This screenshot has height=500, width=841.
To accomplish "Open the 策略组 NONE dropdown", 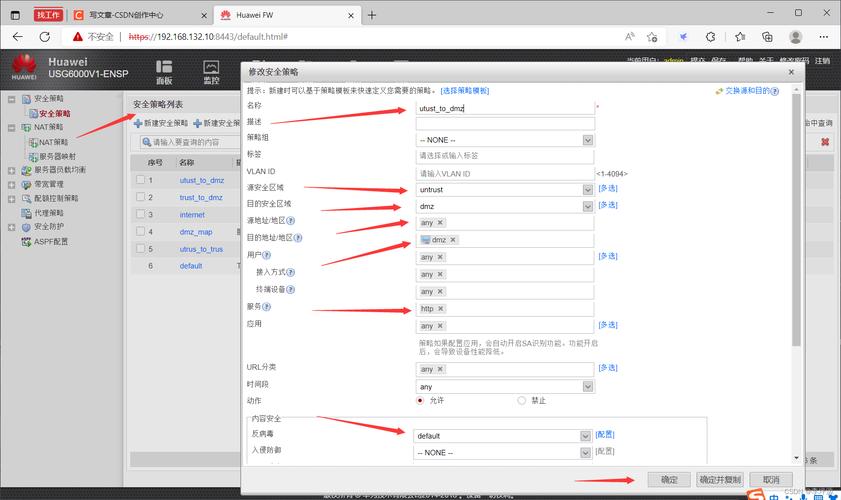I will tap(588, 140).
